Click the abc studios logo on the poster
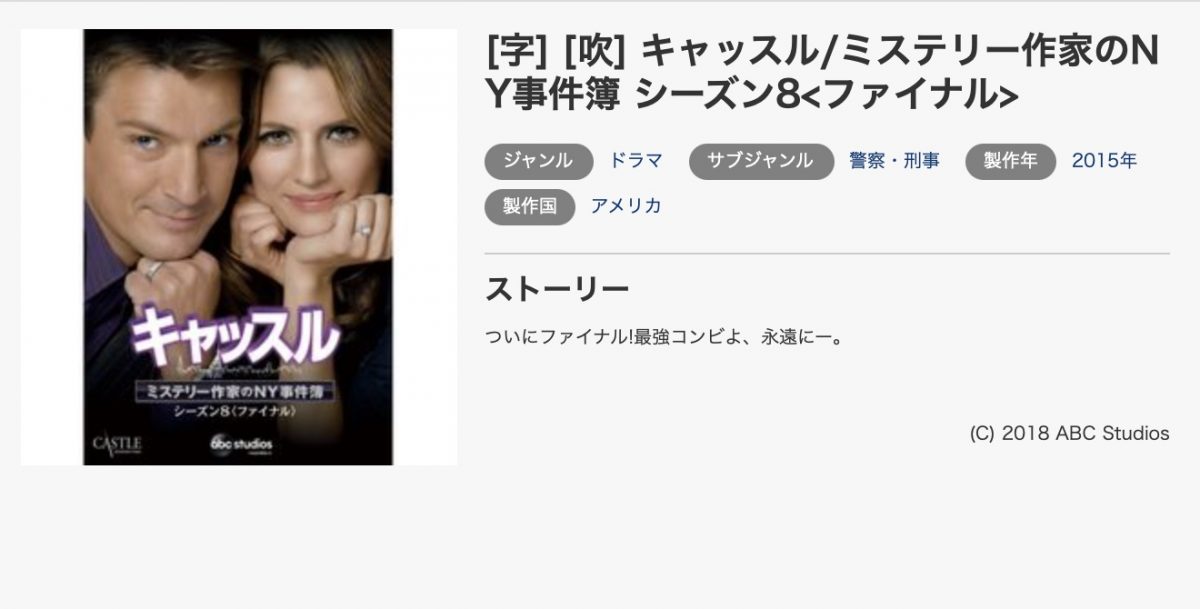Image resolution: width=1200 pixels, height=609 pixels. 240,442
